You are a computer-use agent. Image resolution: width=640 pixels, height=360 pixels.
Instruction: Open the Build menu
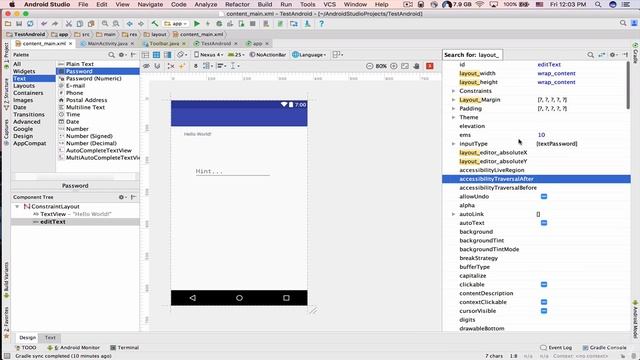pos(264,4)
